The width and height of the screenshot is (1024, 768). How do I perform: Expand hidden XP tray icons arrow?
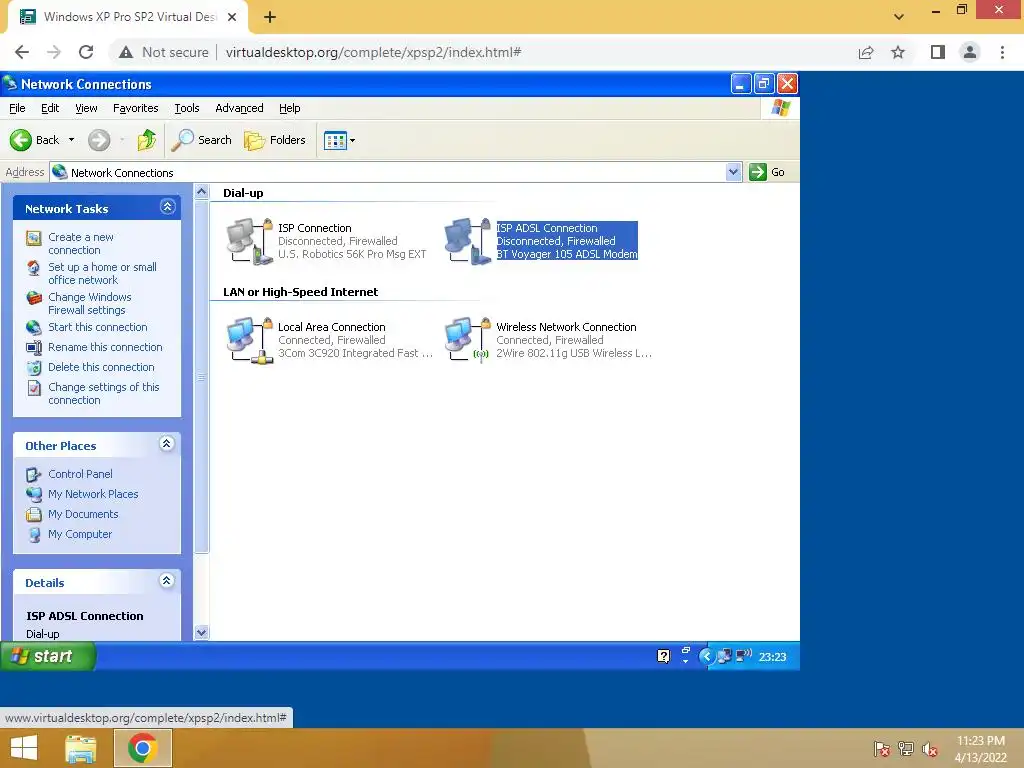[x=705, y=656]
